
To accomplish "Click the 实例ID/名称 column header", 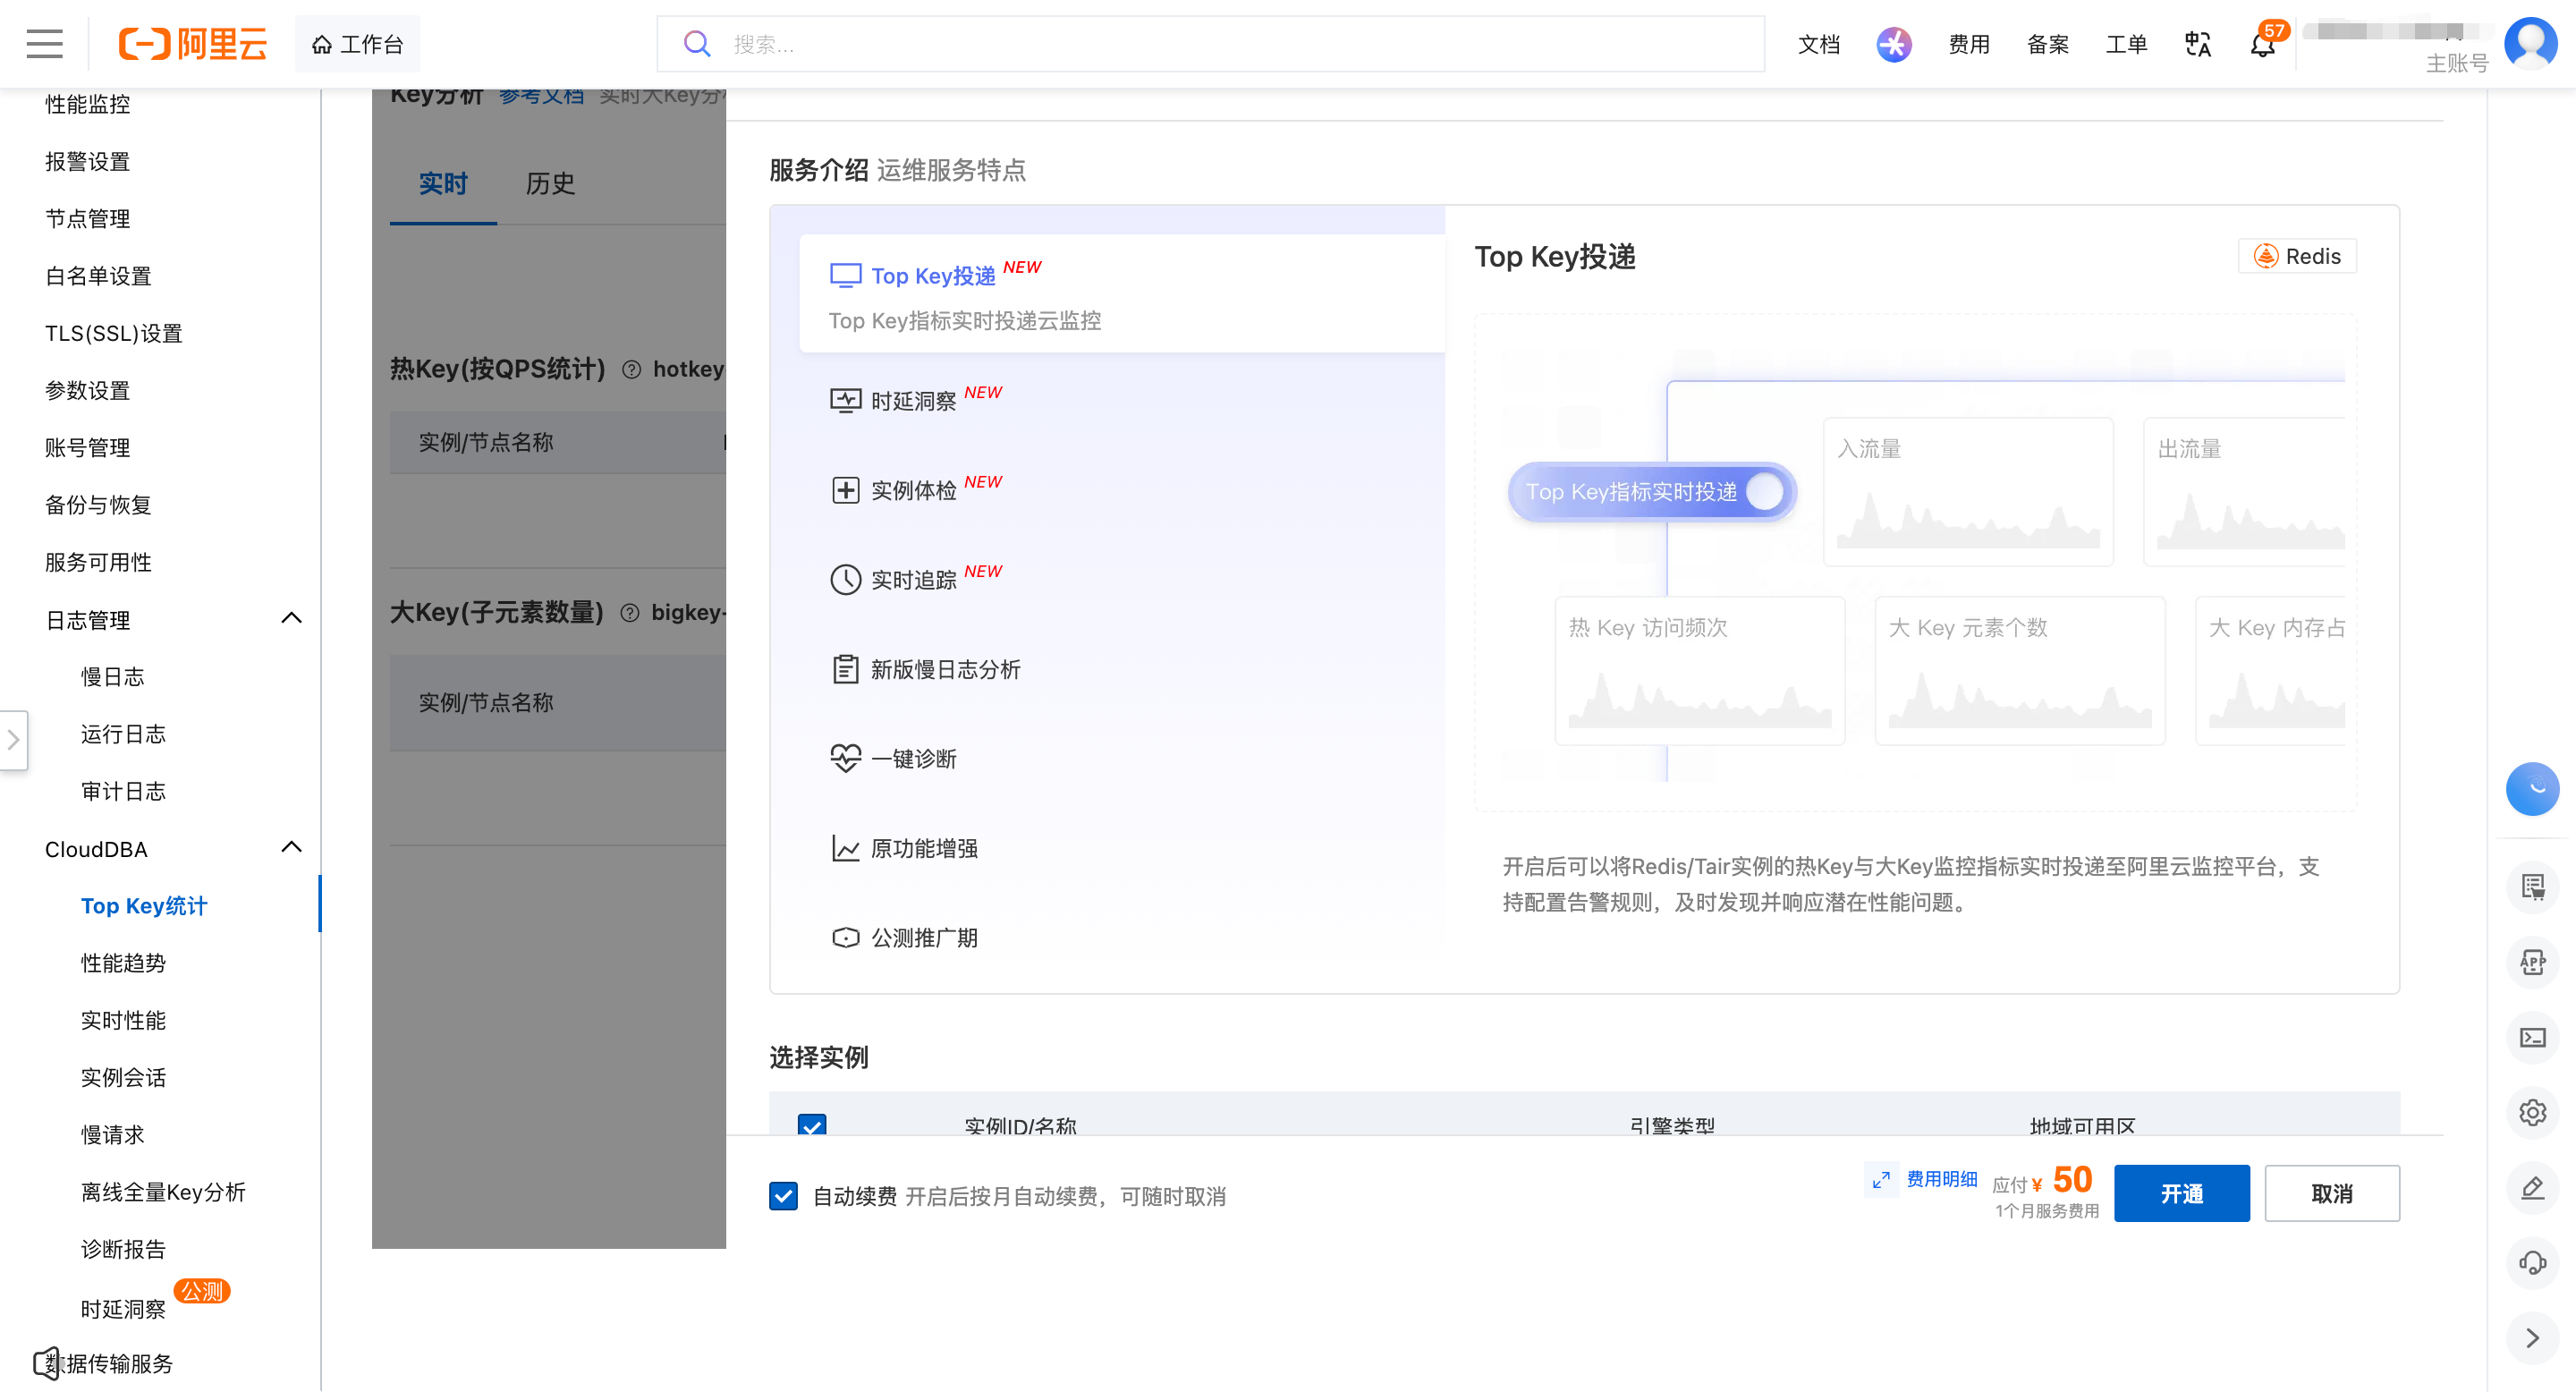I will [1020, 1126].
